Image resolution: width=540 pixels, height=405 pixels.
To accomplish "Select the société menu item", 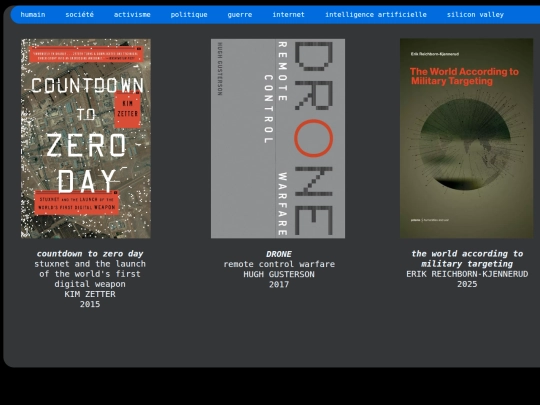I will coord(80,14).
